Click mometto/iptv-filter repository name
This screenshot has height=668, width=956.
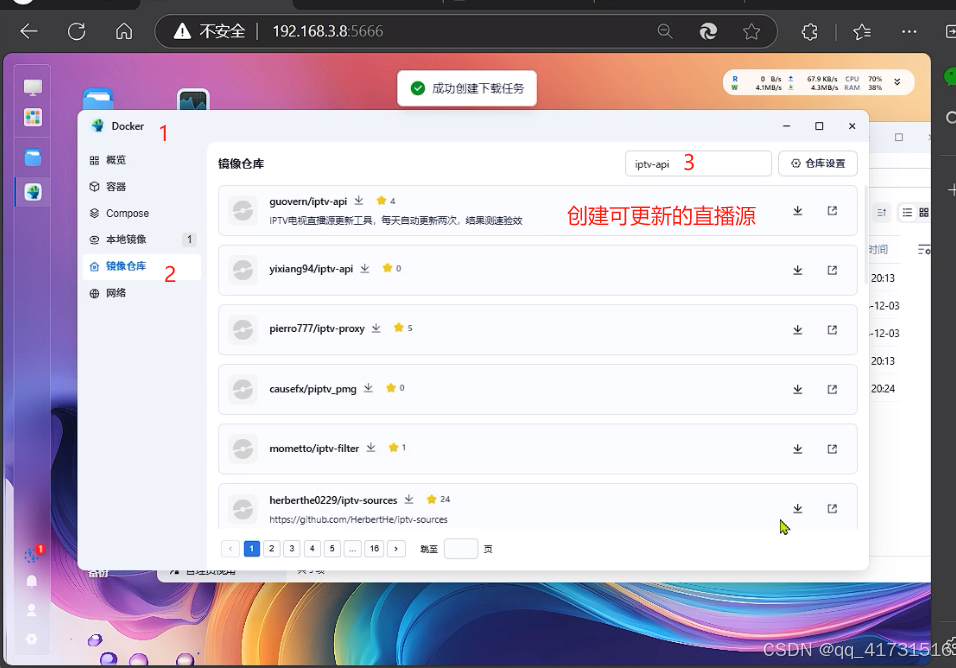tap(314, 449)
